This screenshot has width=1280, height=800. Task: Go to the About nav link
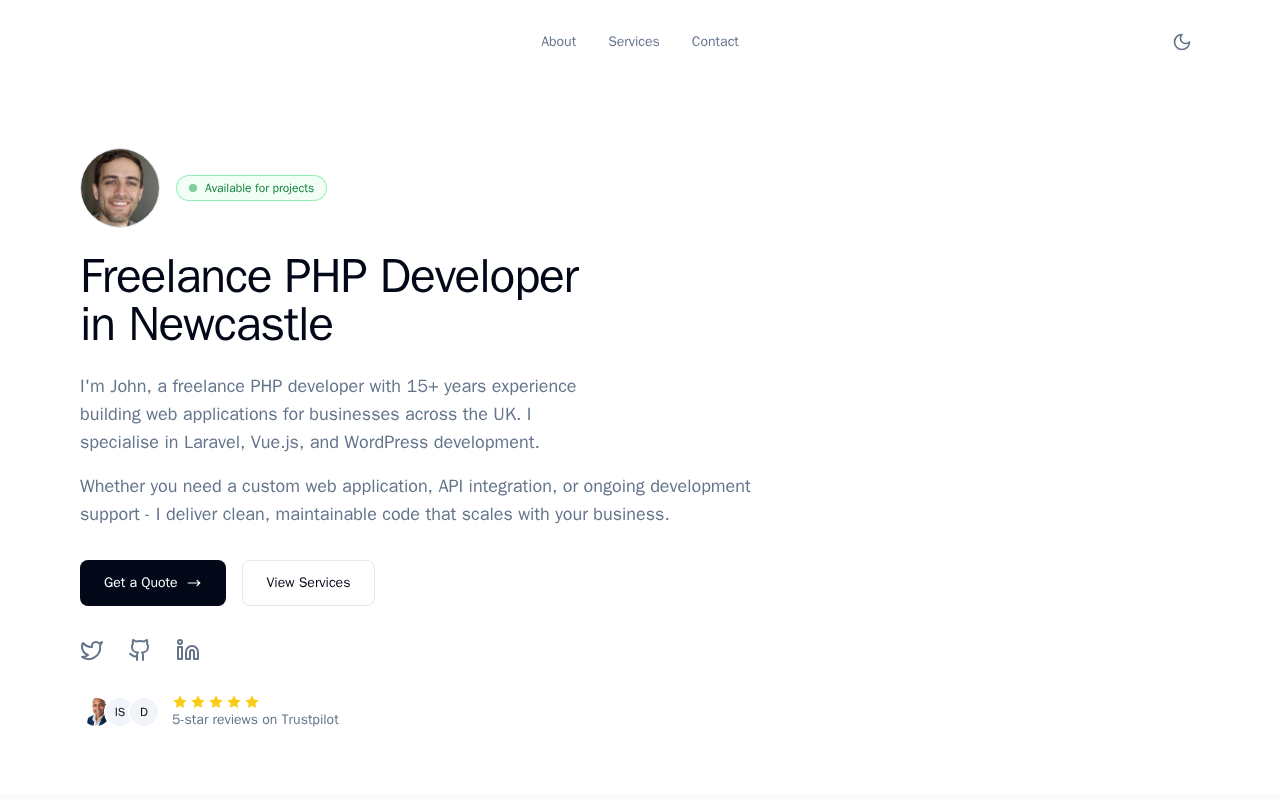[558, 42]
